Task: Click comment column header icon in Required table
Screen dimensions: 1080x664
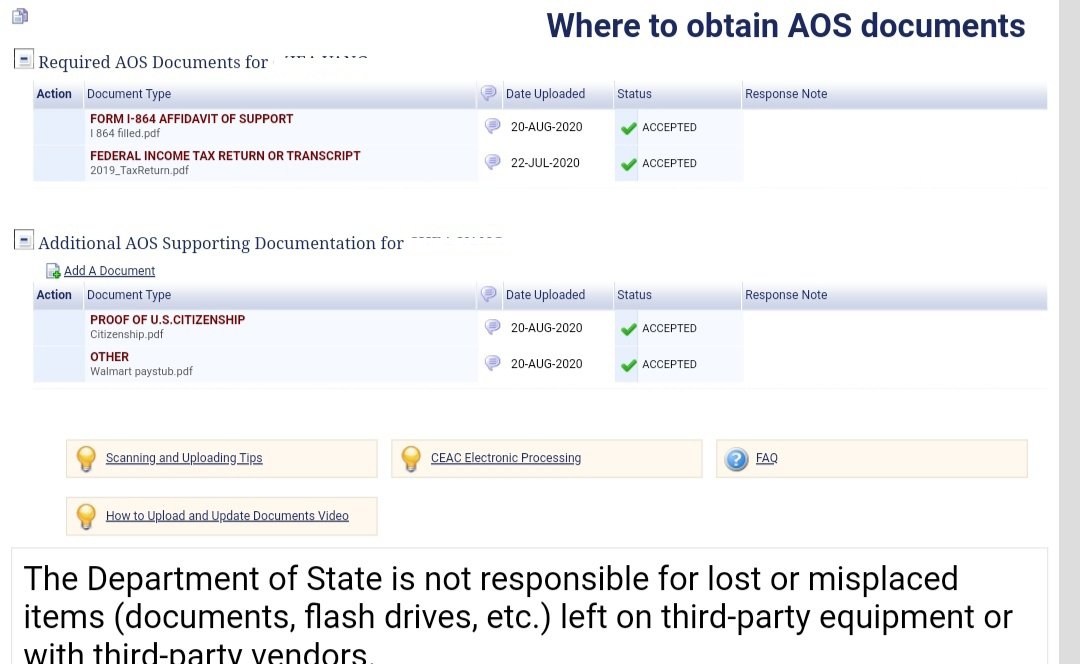Action: [488, 93]
